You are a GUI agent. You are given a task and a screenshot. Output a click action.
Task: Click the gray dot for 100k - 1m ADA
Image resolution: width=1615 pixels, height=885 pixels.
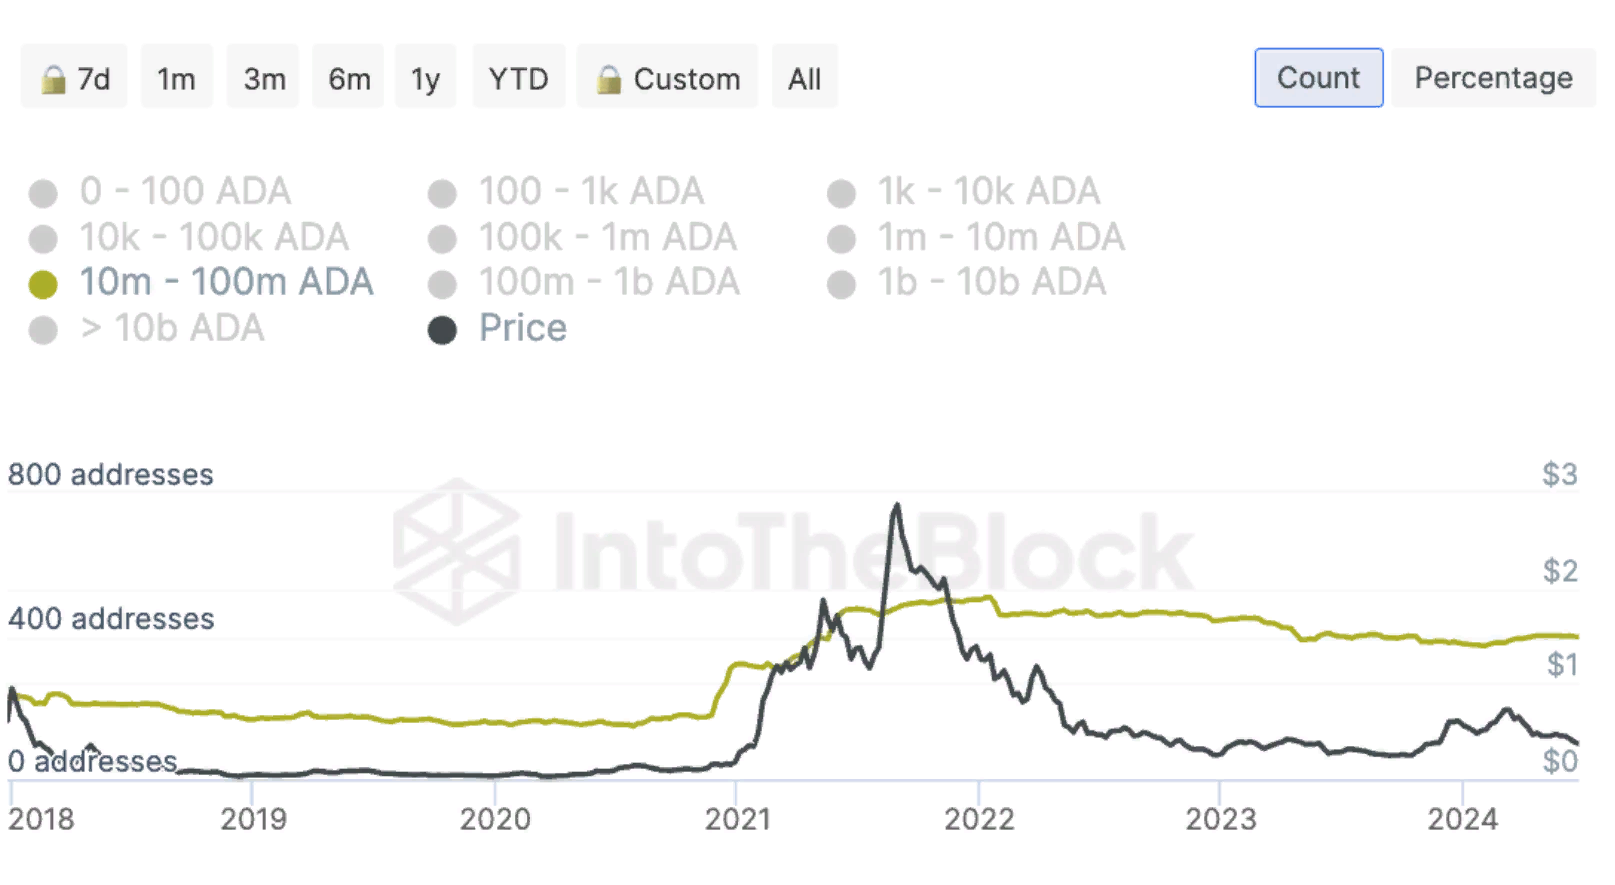pos(442,239)
